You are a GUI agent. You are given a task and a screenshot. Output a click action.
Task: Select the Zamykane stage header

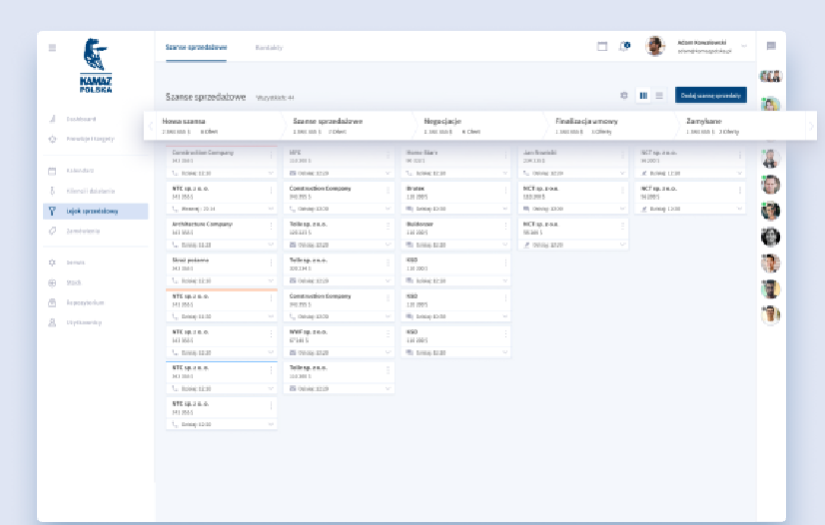(x=741, y=126)
